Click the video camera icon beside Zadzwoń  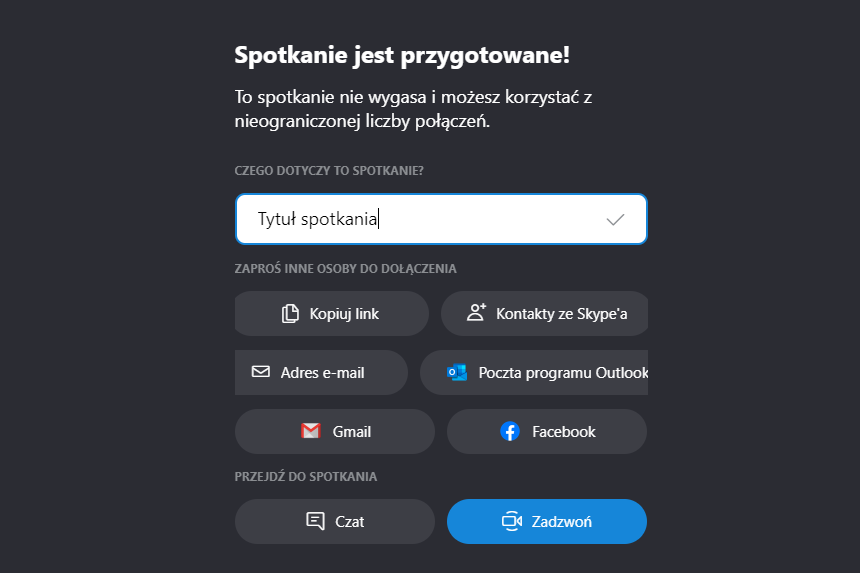[x=512, y=521]
